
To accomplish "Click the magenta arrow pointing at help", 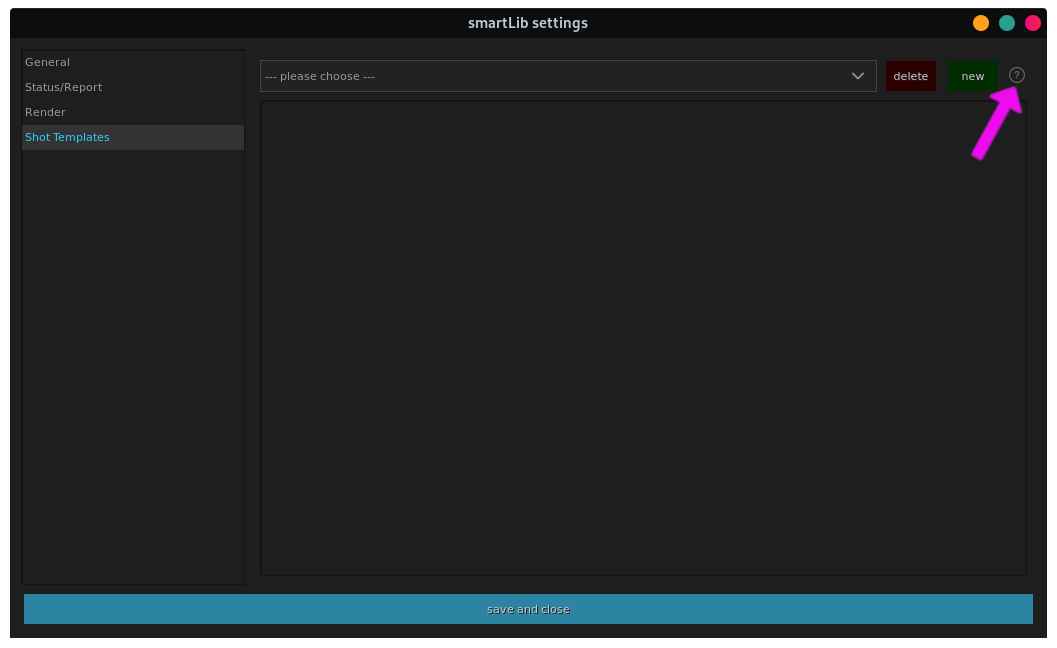I will click(x=995, y=123).
